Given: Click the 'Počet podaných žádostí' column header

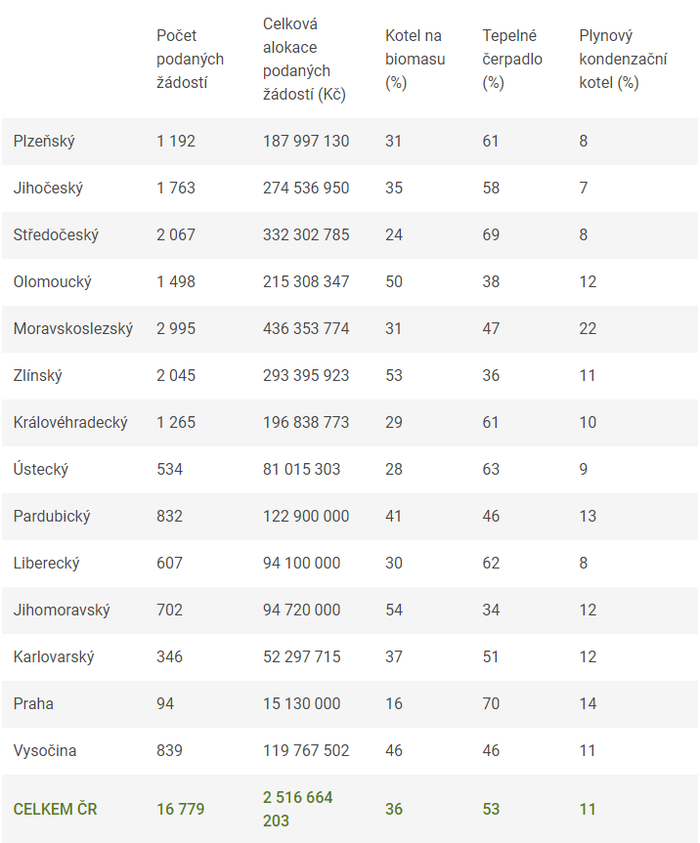Looking at the screenshot, I should pos(190,59).
